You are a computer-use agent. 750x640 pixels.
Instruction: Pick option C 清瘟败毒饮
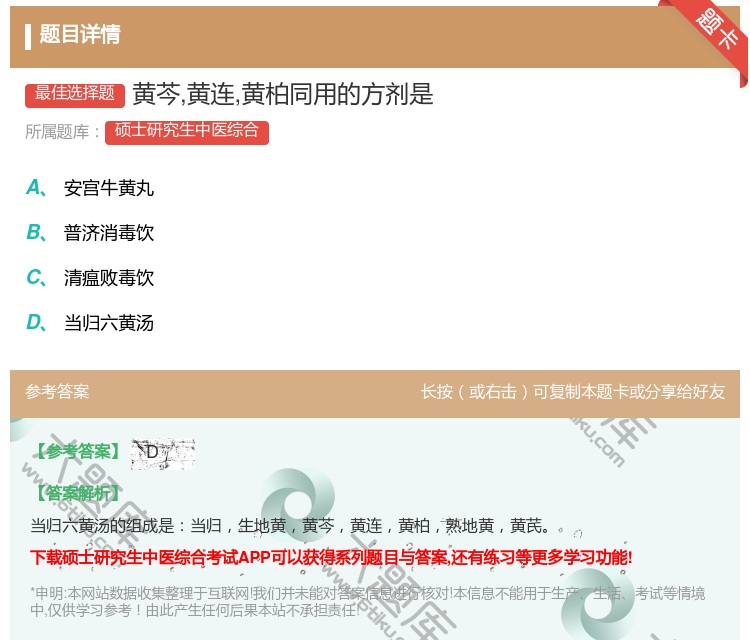click(90, 277)
